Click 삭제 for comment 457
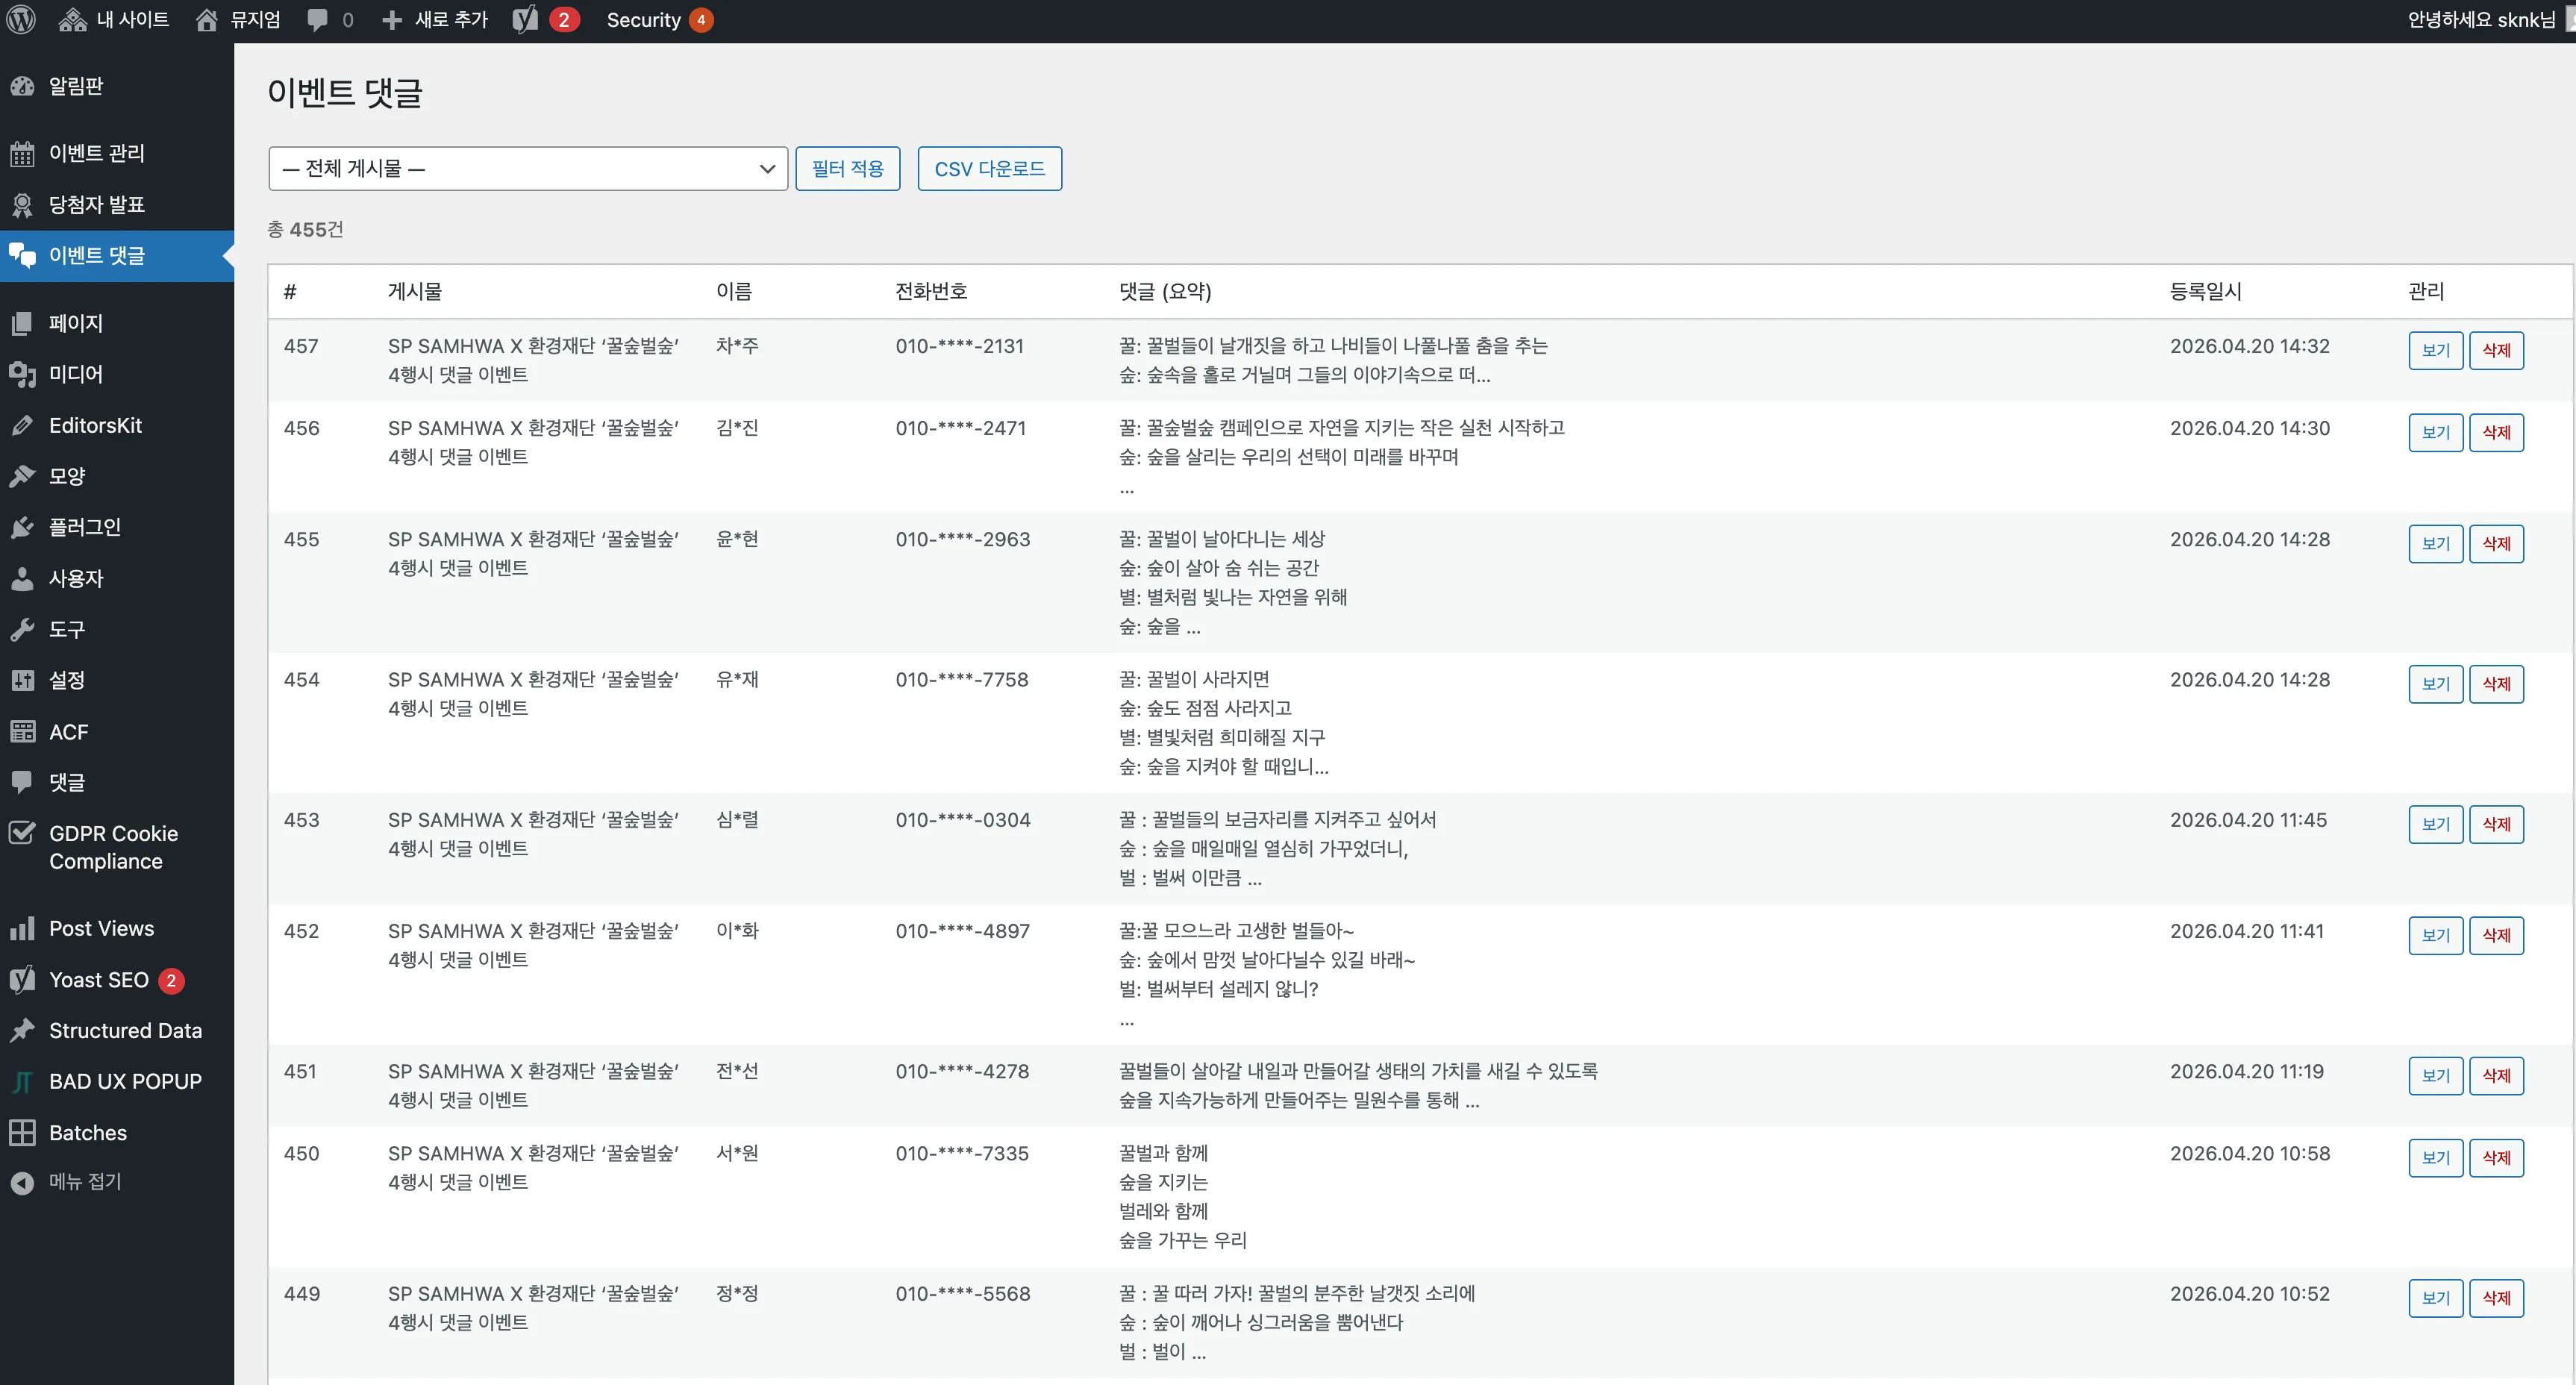 pos(2496,350)
